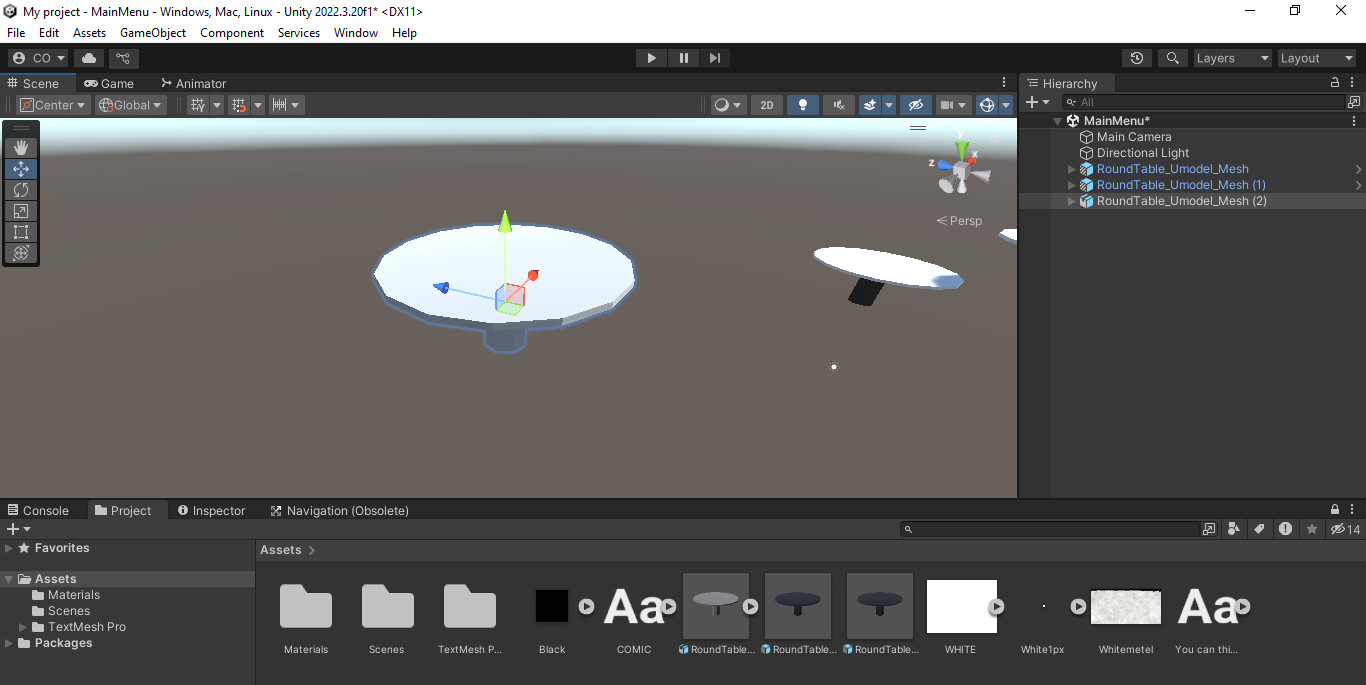Click the search icon in the top toolbar
This screenshot has width=1366, height=685.
point(1172,57)
